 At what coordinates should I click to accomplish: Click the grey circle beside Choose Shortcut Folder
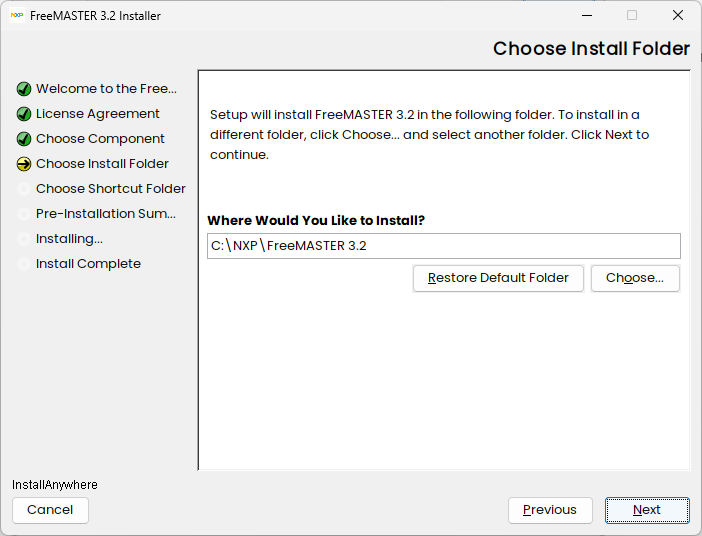point(24,189)
